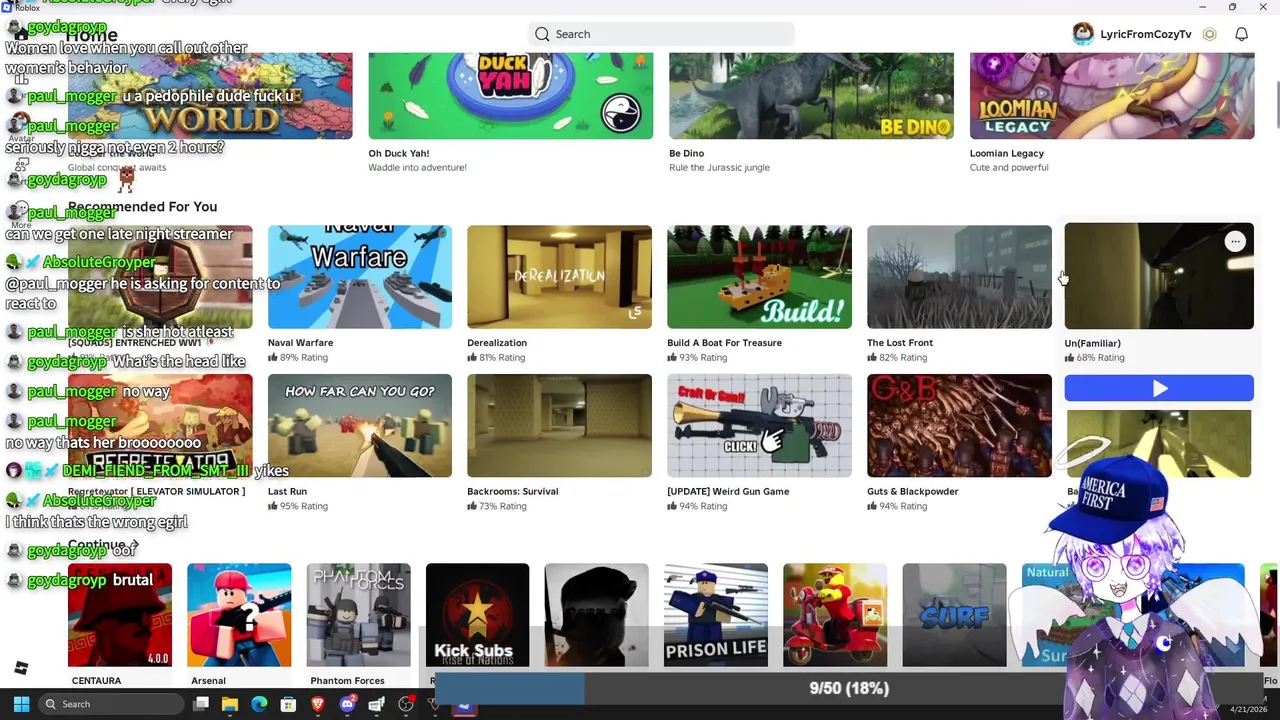
Task: Click the Un(Familiar) title text
Action: pyautogui.click(x=1093, y=343)
